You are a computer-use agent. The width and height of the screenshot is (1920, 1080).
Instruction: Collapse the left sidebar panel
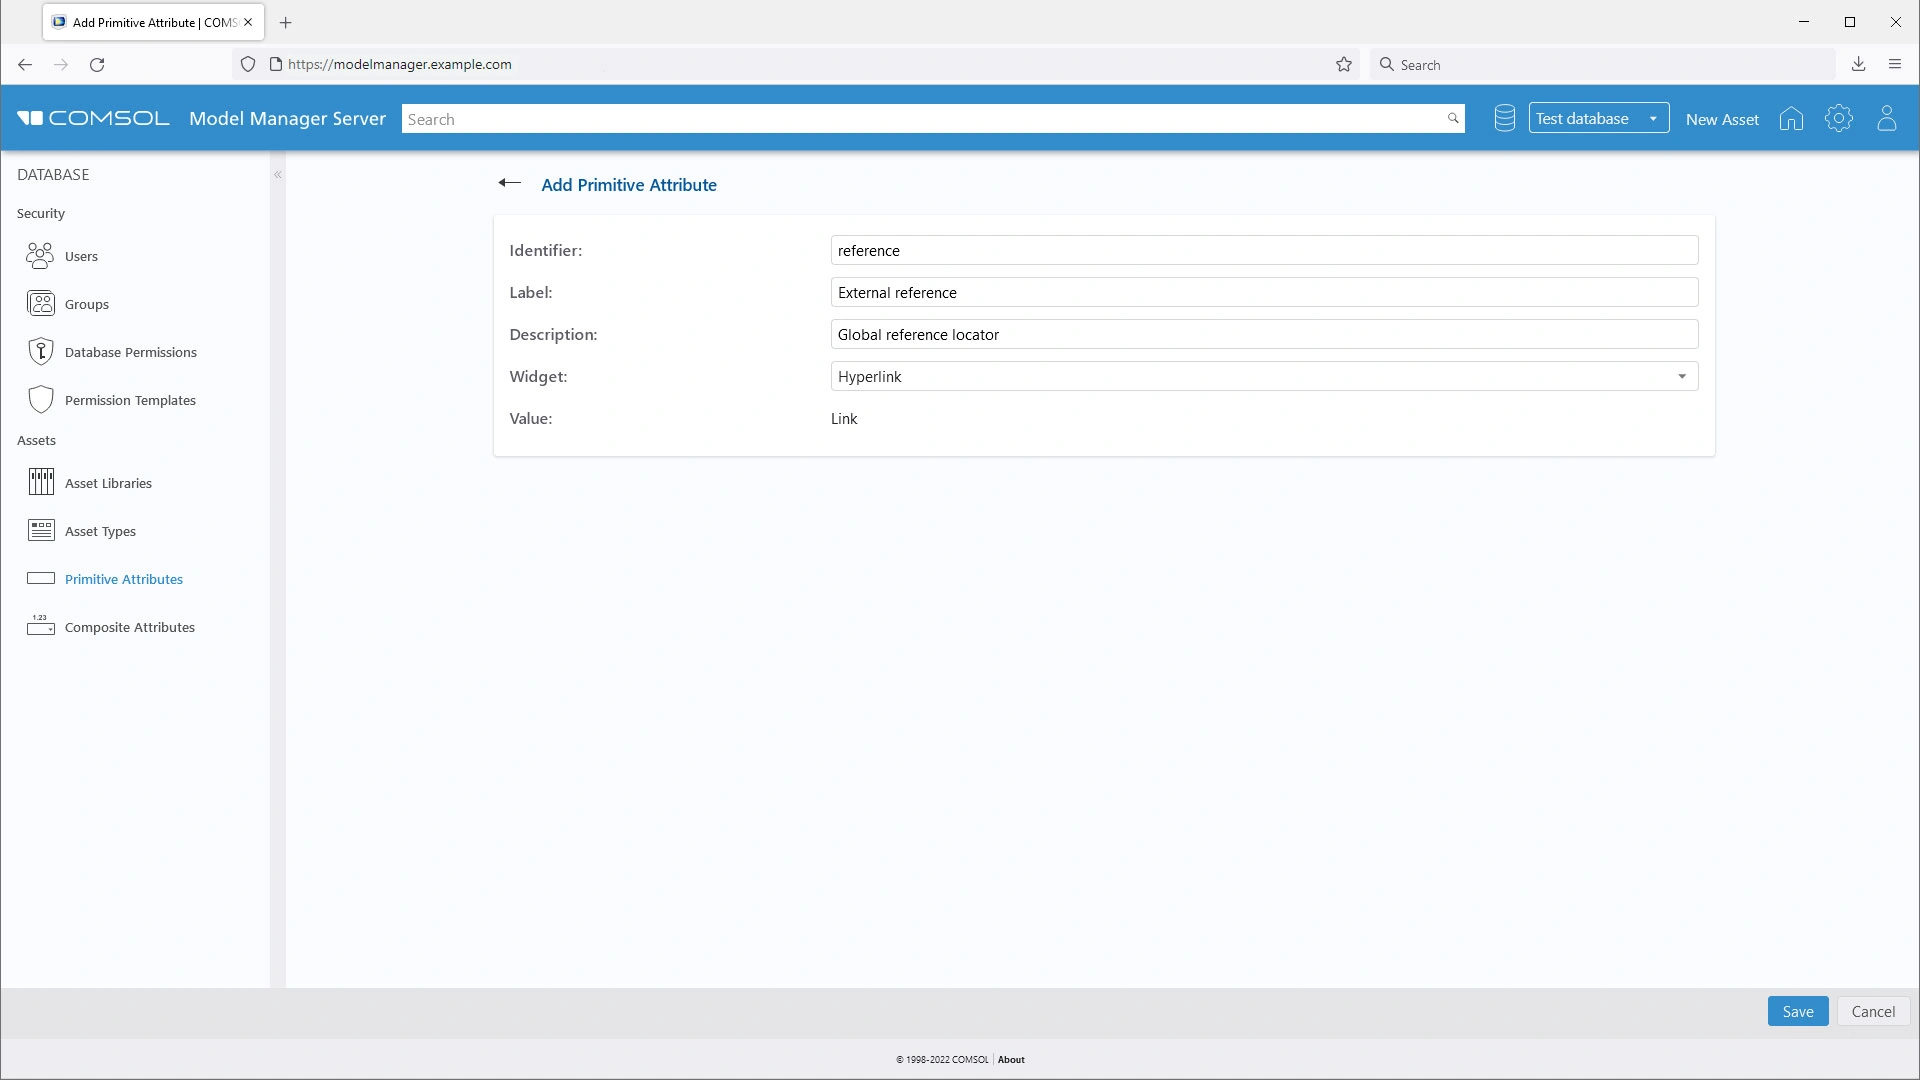coord(278,175)
